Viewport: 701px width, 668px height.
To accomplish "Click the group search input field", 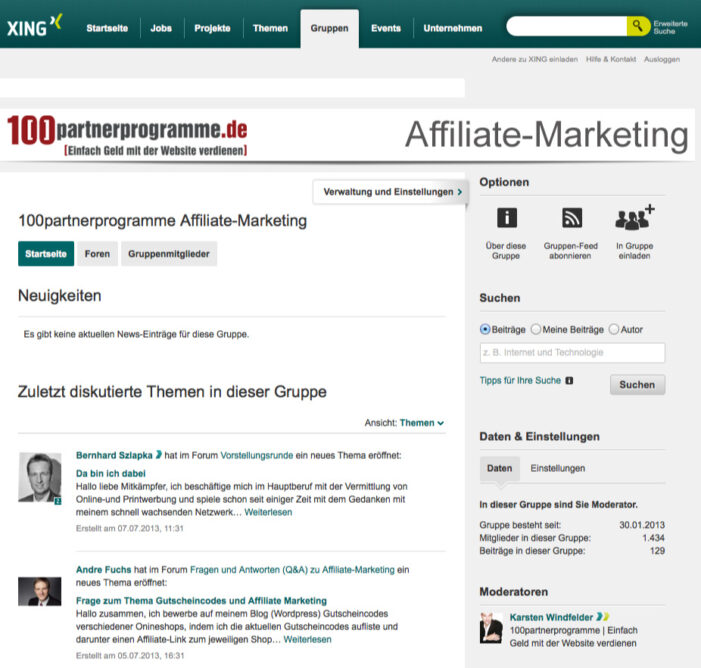I will (x=572, y=352).
